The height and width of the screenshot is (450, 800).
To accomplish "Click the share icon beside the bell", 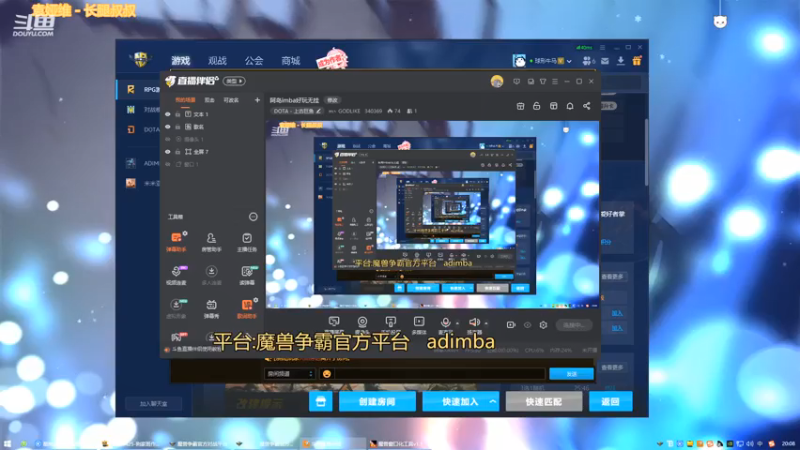I will pyautogui.click(x=586, y=106).
